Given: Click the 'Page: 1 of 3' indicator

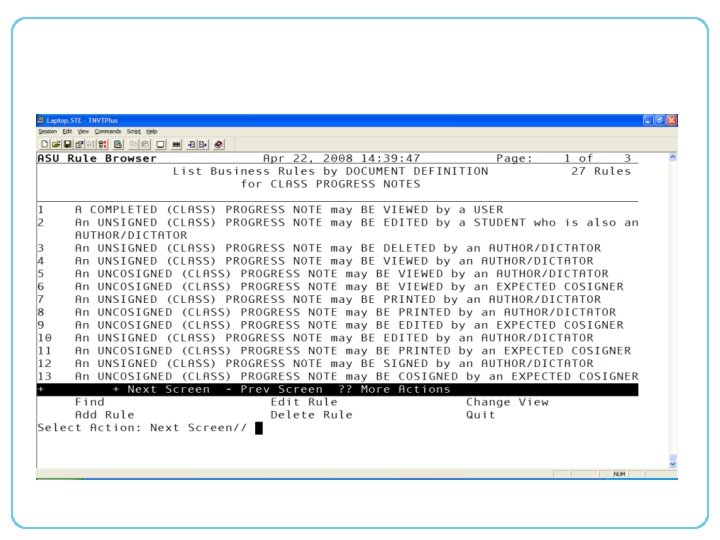Looking at the screenshot, I should pos(563,158).
